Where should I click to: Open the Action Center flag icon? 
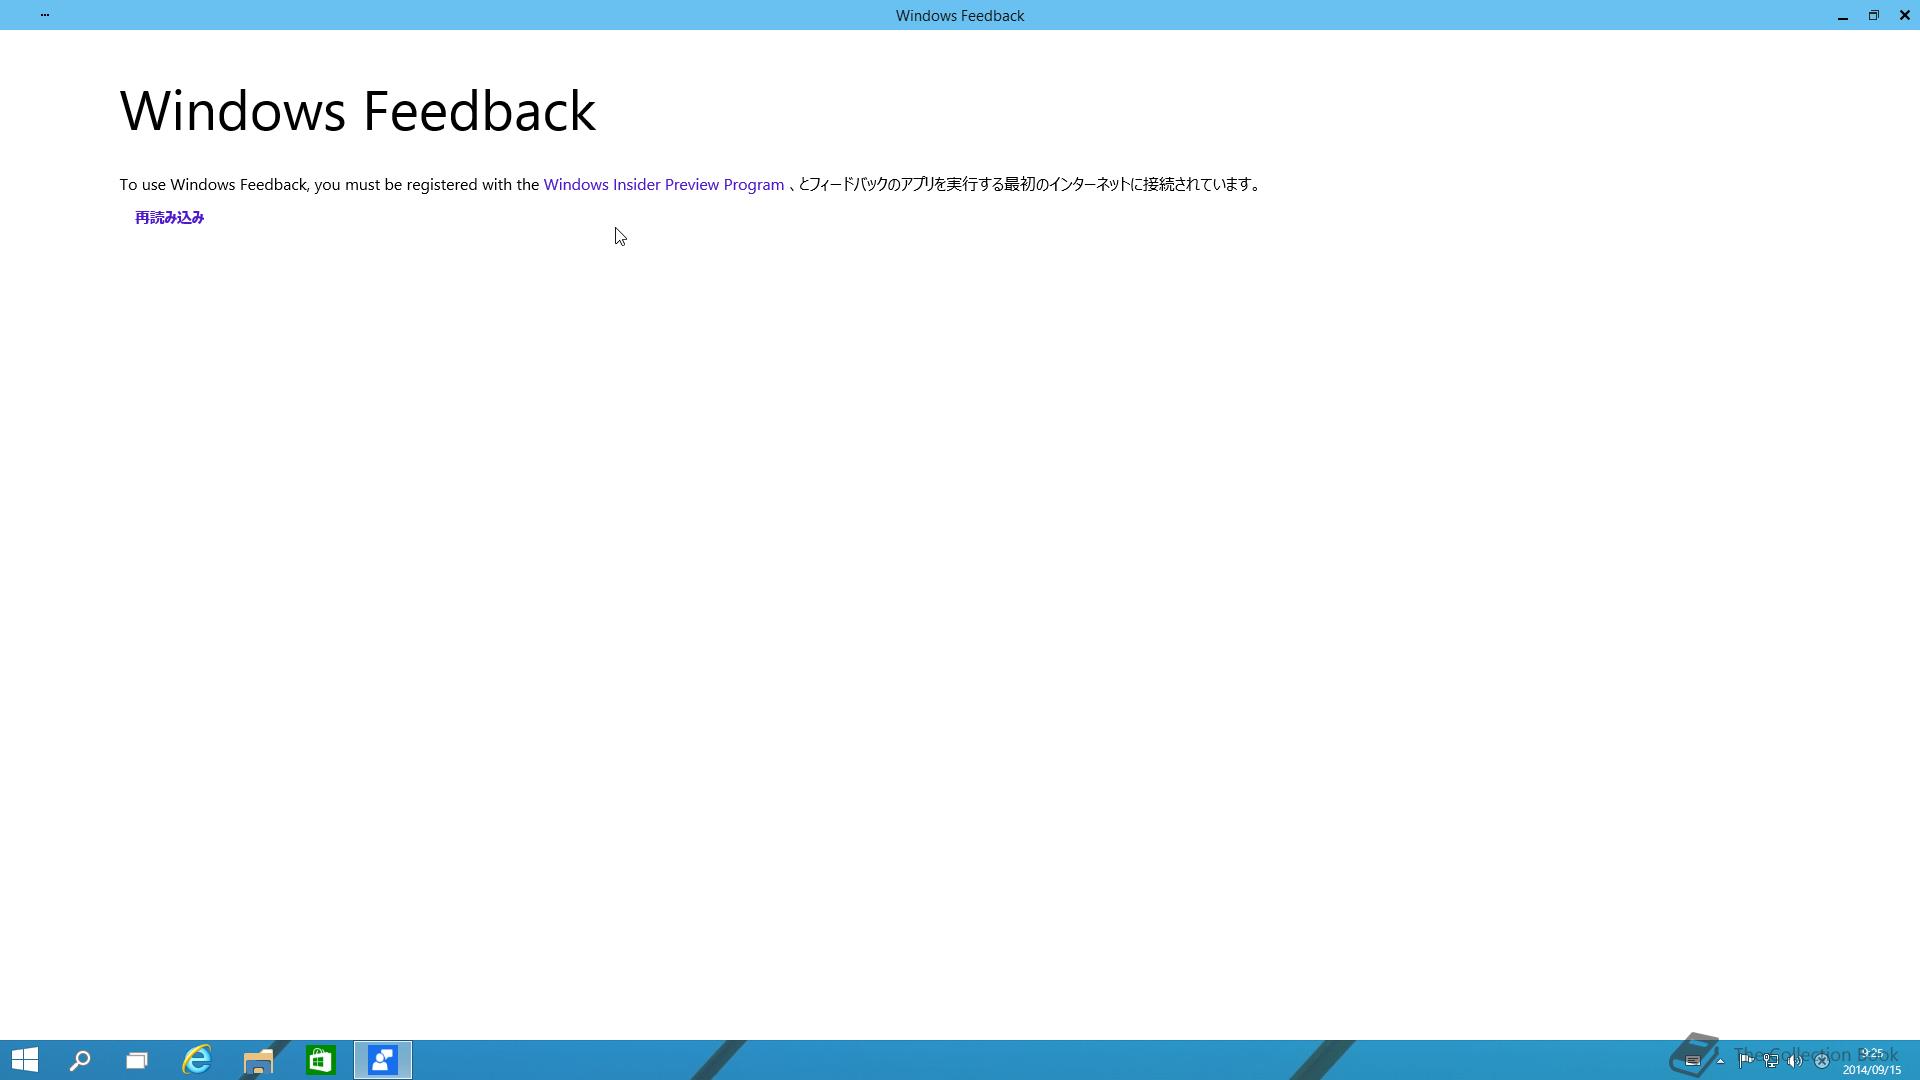[1745, 1061]
